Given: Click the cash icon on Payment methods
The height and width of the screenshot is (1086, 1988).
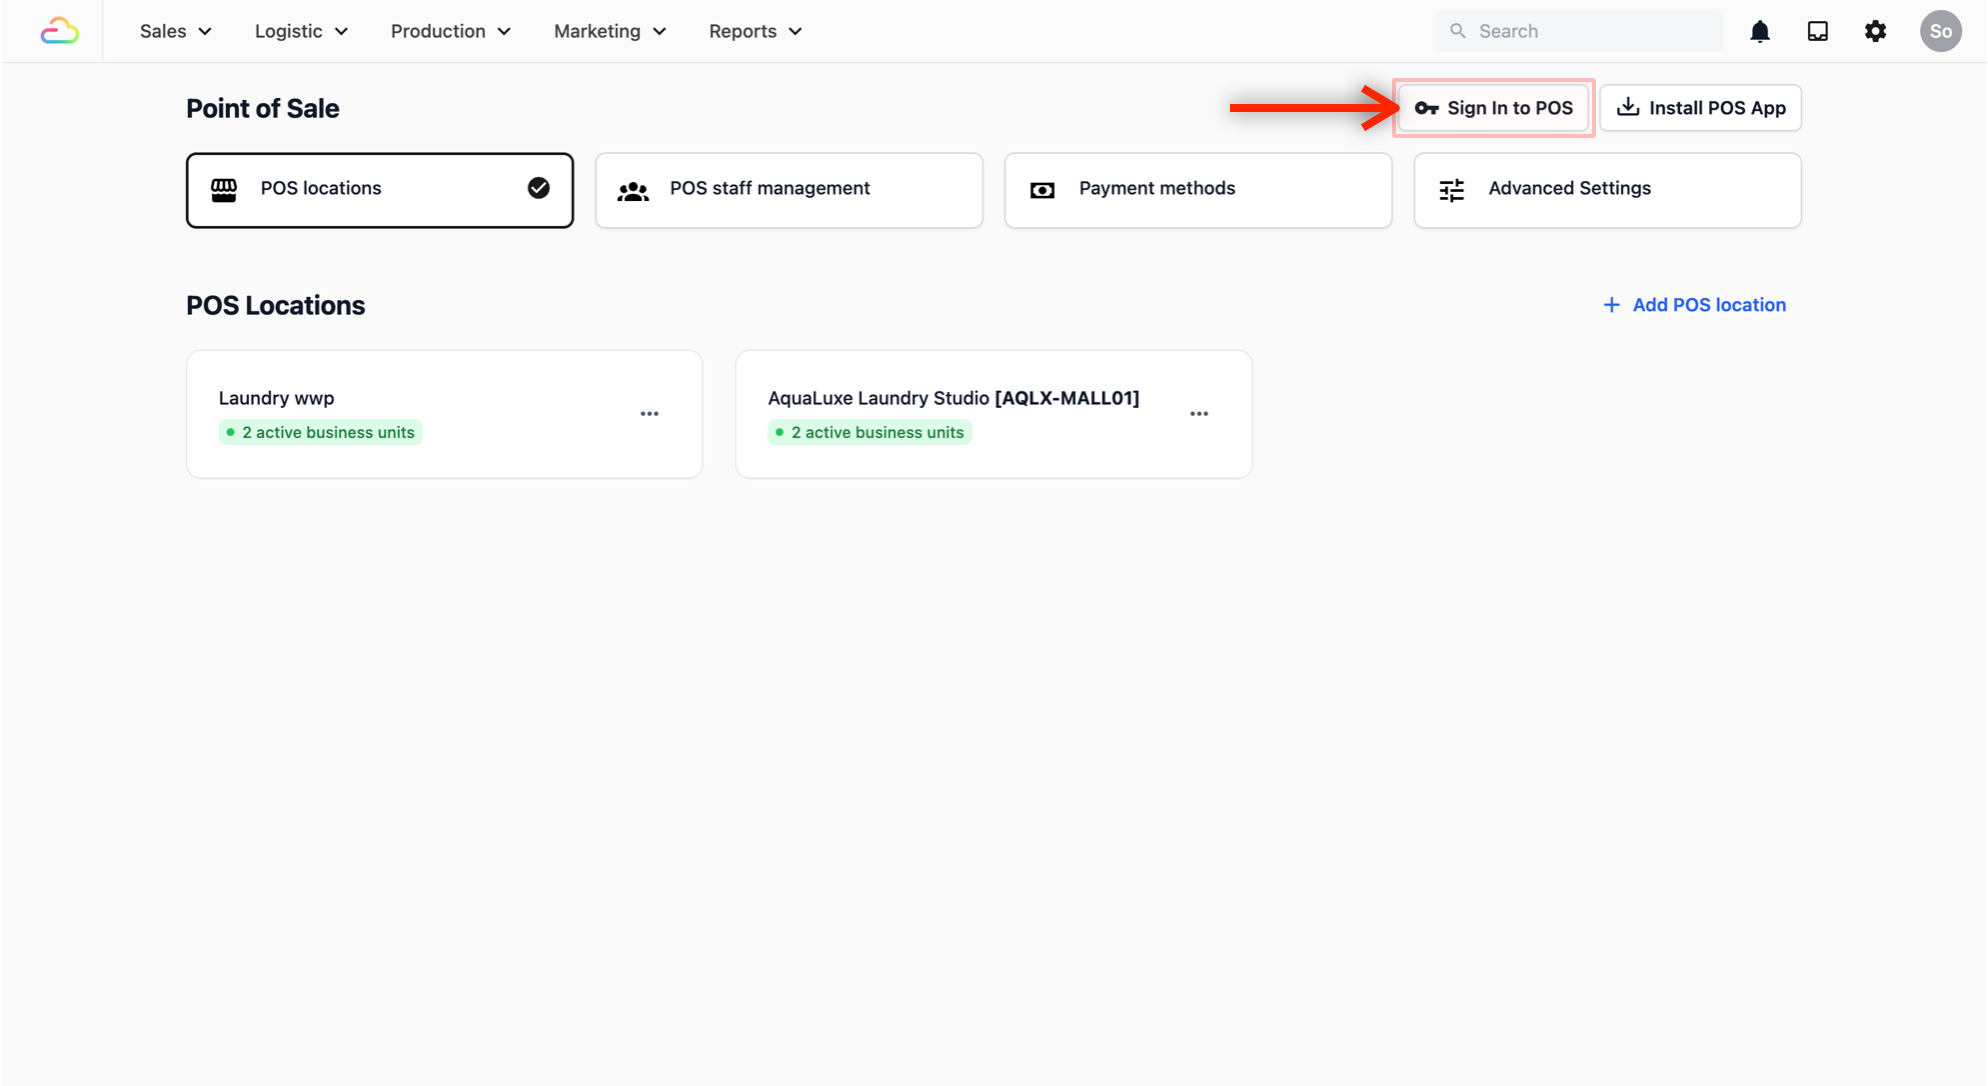Looking at the screenshot, I should pyautogui.click(x=1042, y=190).
